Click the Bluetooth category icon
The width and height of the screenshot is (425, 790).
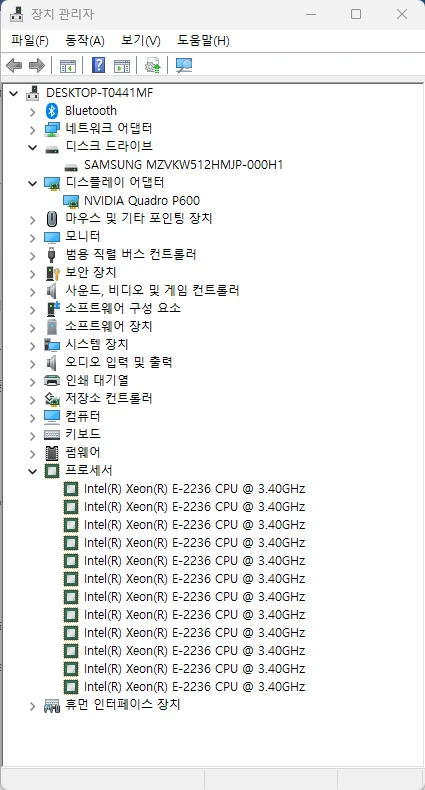52,111
